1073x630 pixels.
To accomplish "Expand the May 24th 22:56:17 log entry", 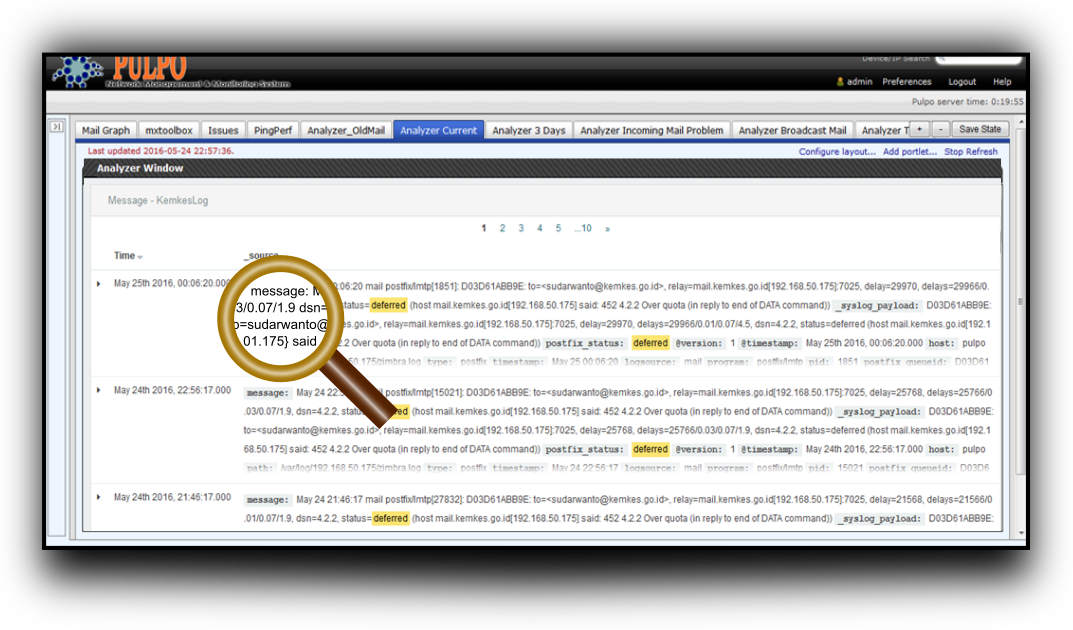I will (x=98, y=390).
